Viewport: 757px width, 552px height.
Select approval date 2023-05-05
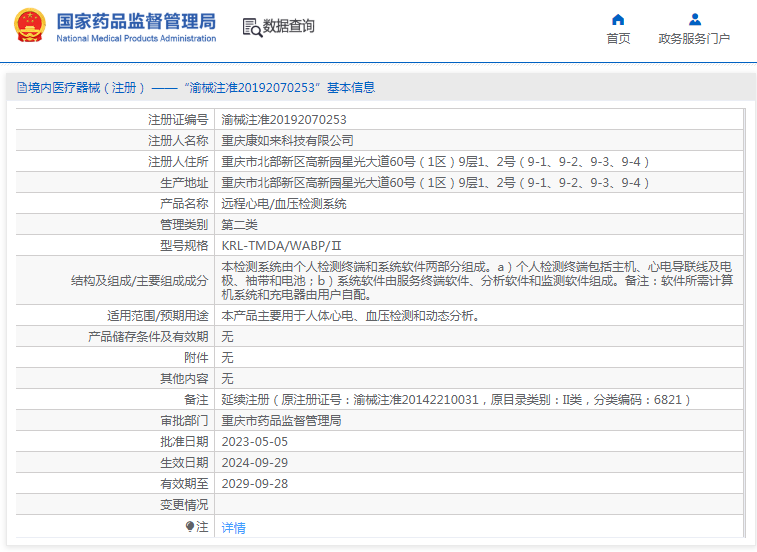click(254, 442)
